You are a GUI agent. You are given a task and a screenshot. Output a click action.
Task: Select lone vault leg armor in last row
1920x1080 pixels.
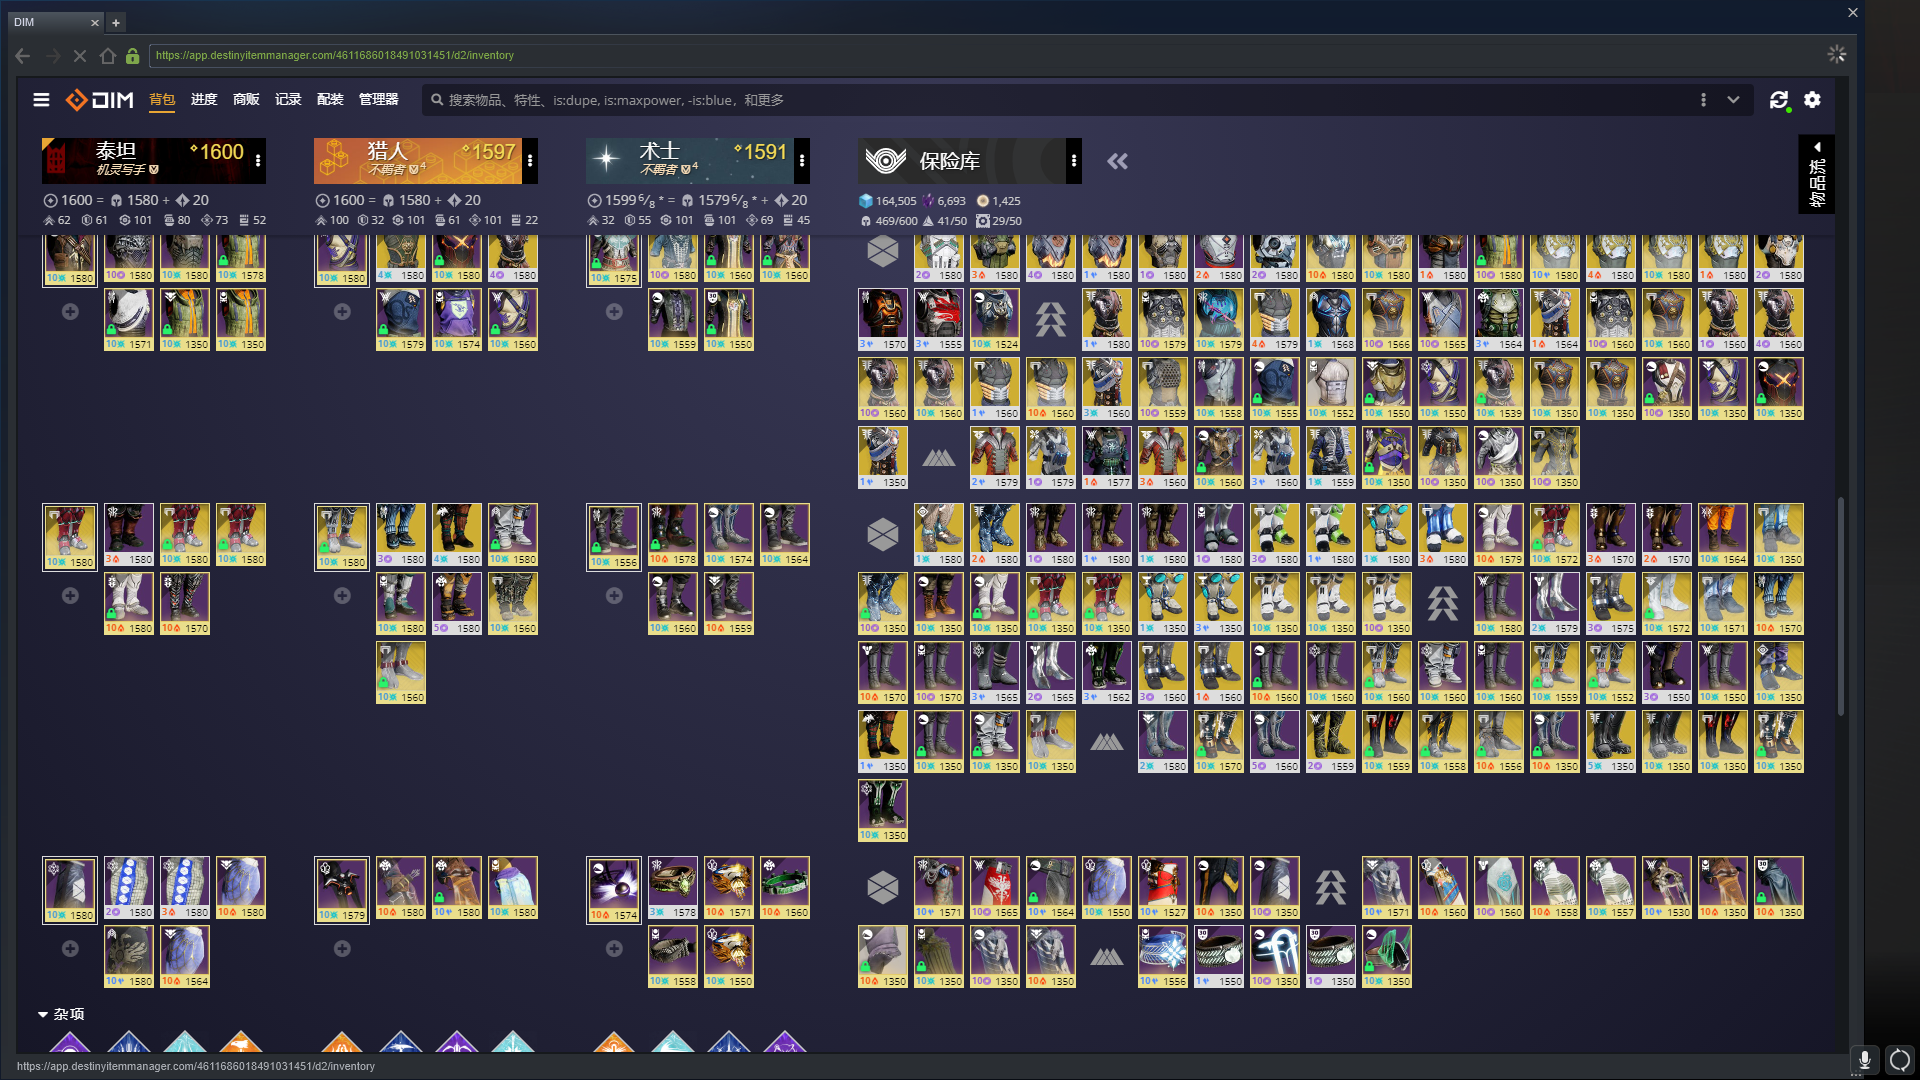point(883,811)
